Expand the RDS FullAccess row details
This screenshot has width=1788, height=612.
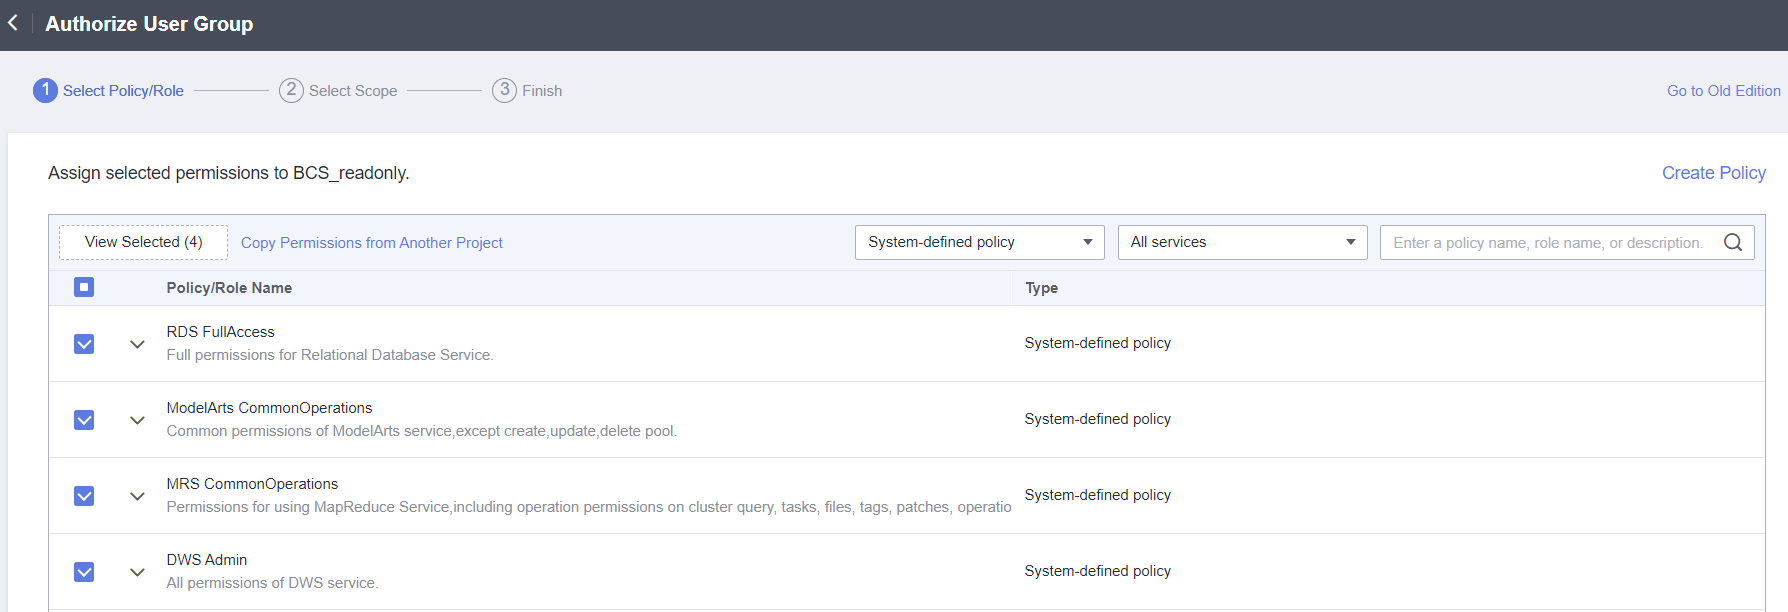137,344
